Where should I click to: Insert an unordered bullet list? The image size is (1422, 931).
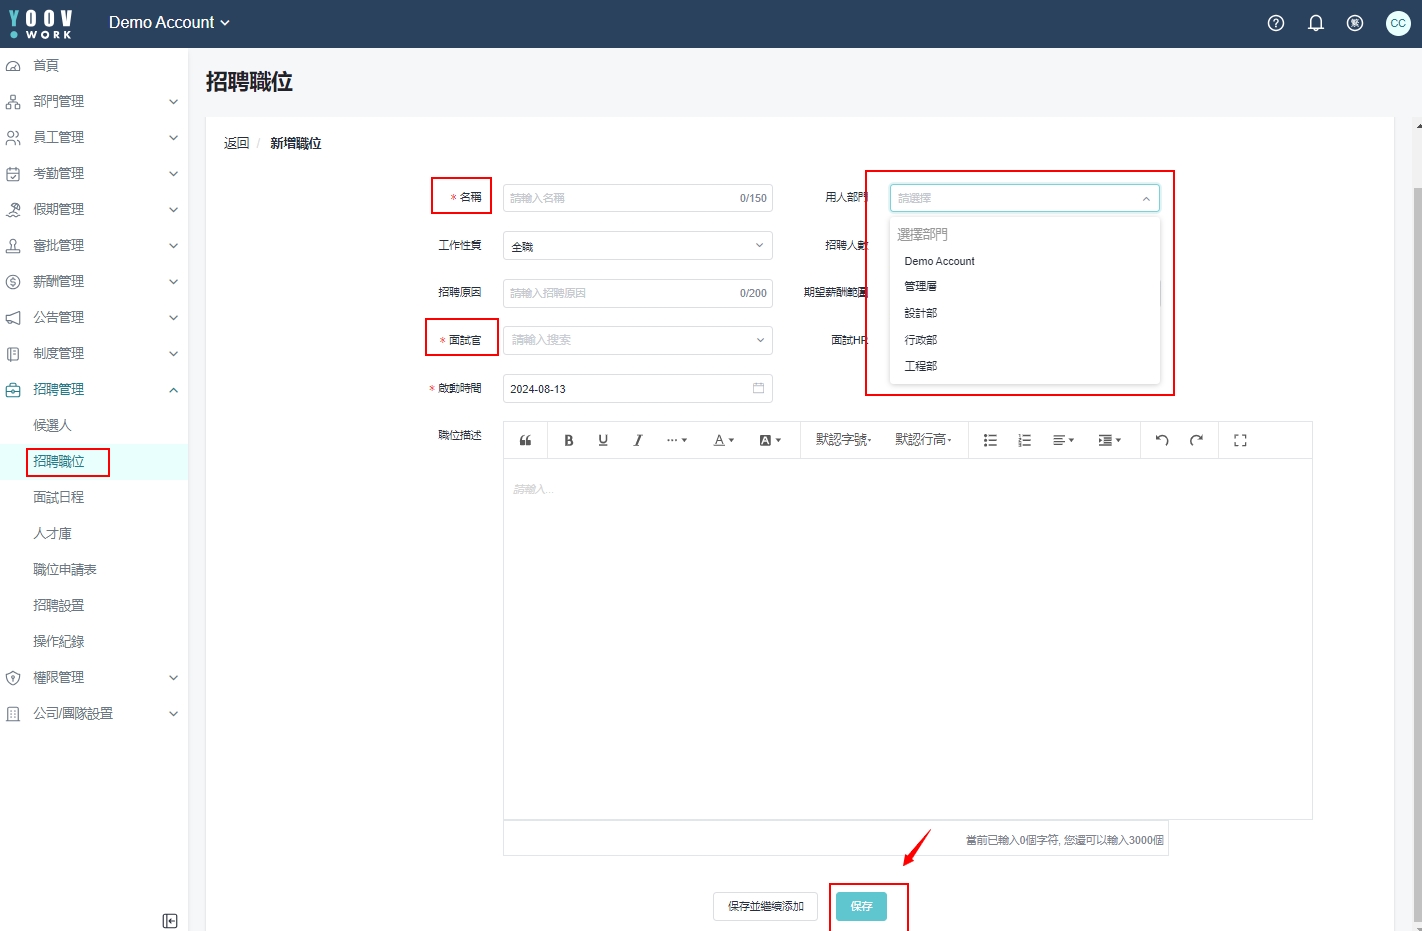click(990, 440)
